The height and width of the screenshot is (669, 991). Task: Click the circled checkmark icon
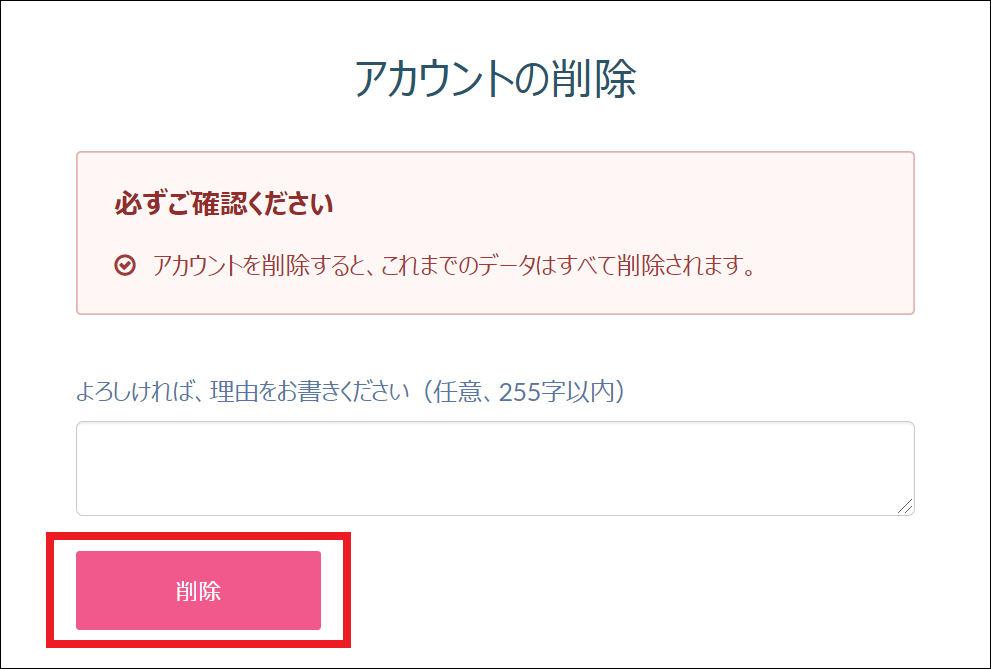click(125, 265)
